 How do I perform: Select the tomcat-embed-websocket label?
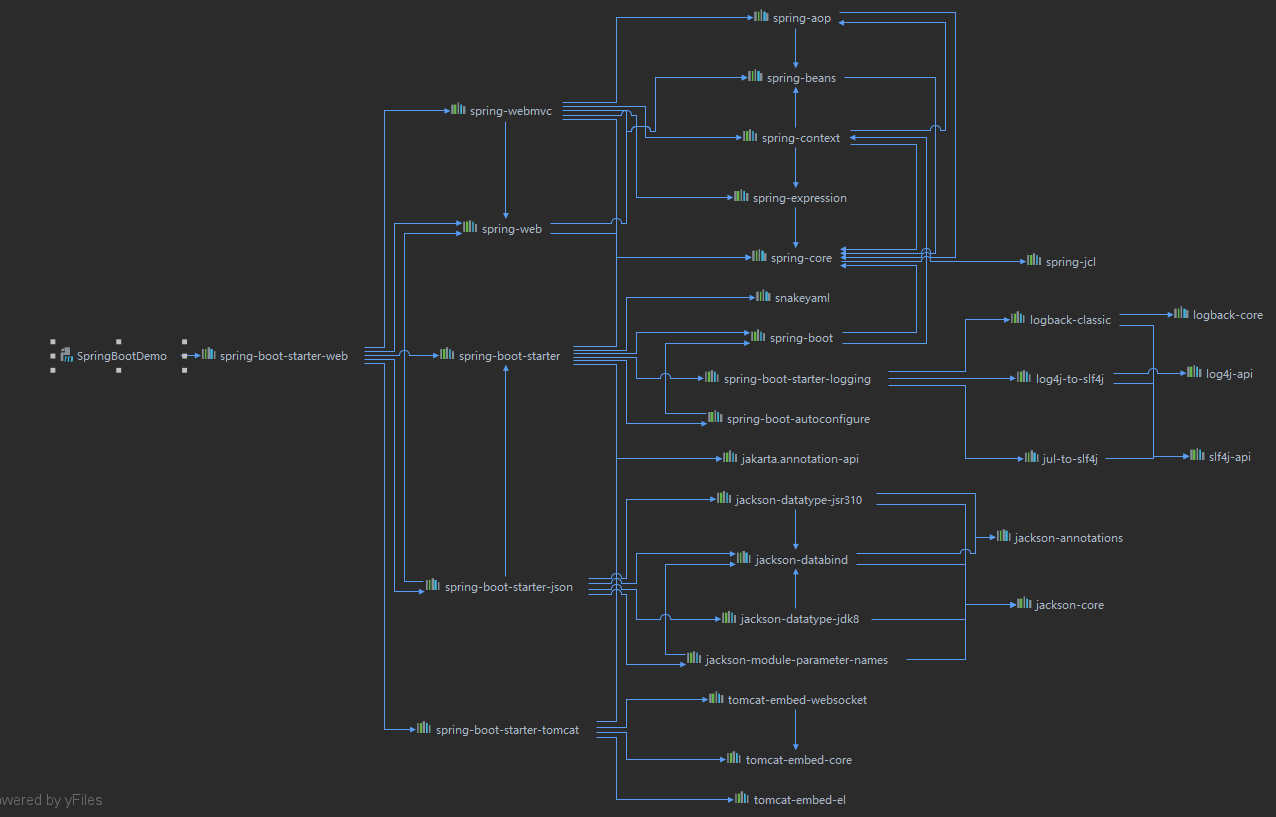point(797,699)
